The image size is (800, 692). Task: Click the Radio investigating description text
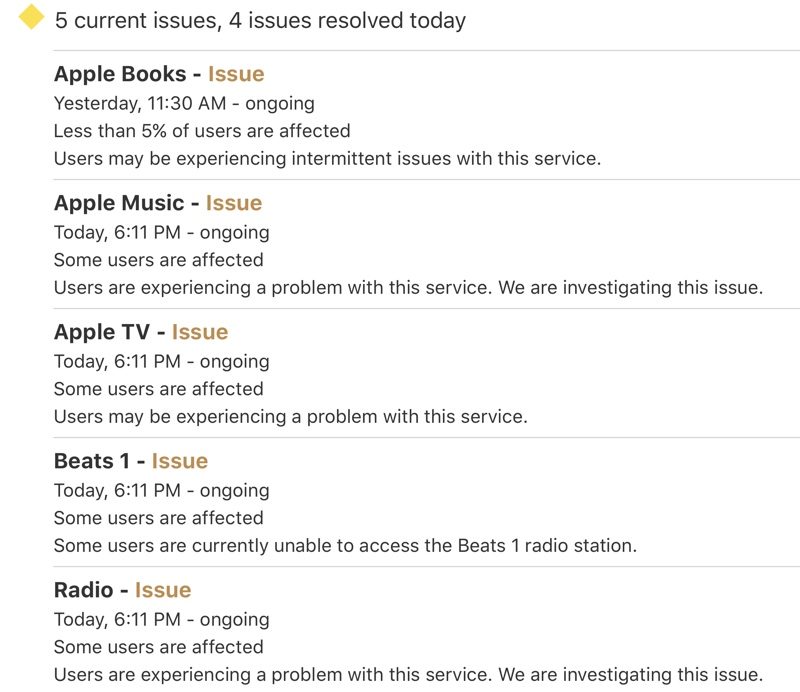point(409,675)
